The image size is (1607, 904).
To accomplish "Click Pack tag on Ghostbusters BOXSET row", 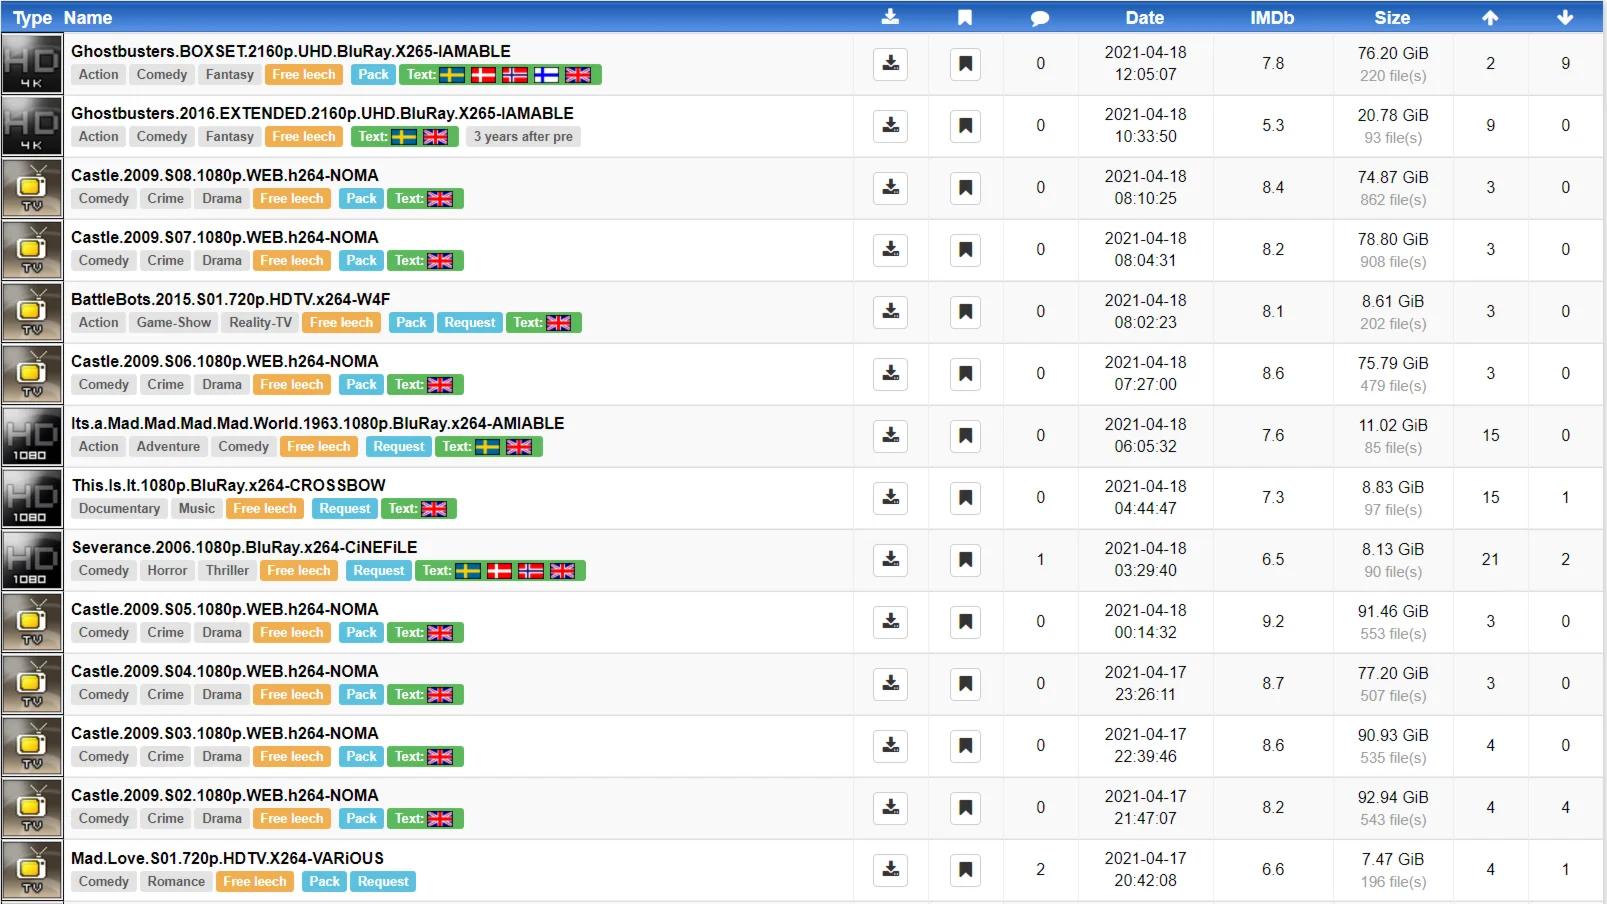I will tap(373, 74).
